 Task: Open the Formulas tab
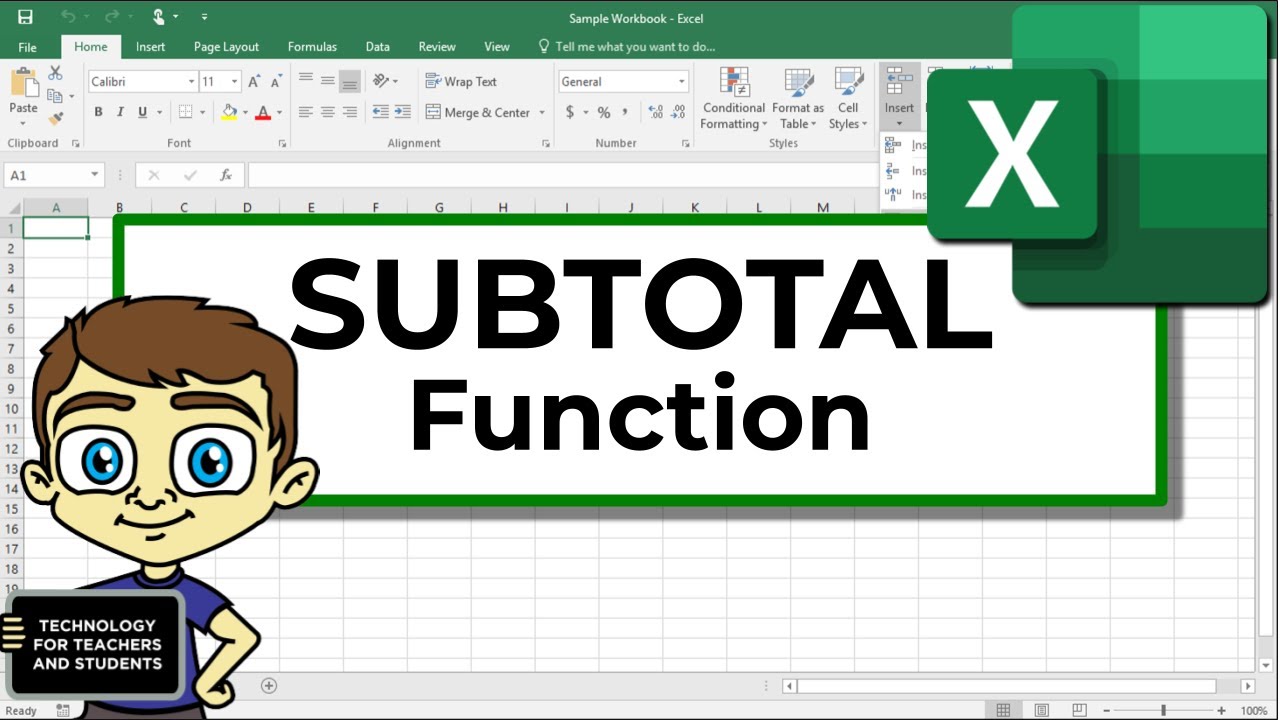(312, 47)
